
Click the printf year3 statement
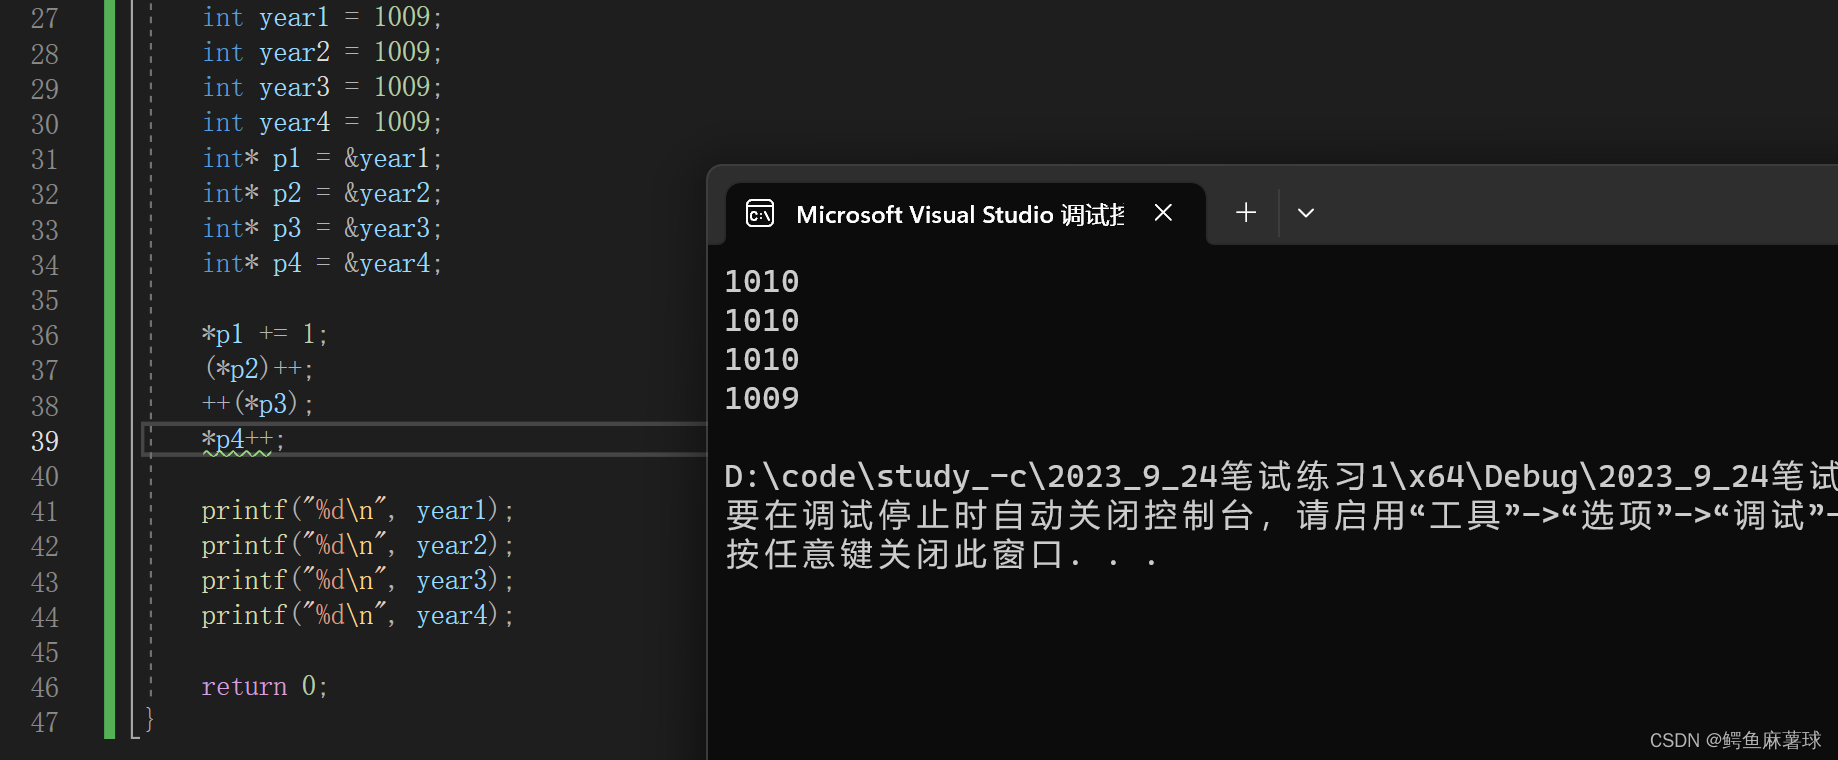[357, 580]
